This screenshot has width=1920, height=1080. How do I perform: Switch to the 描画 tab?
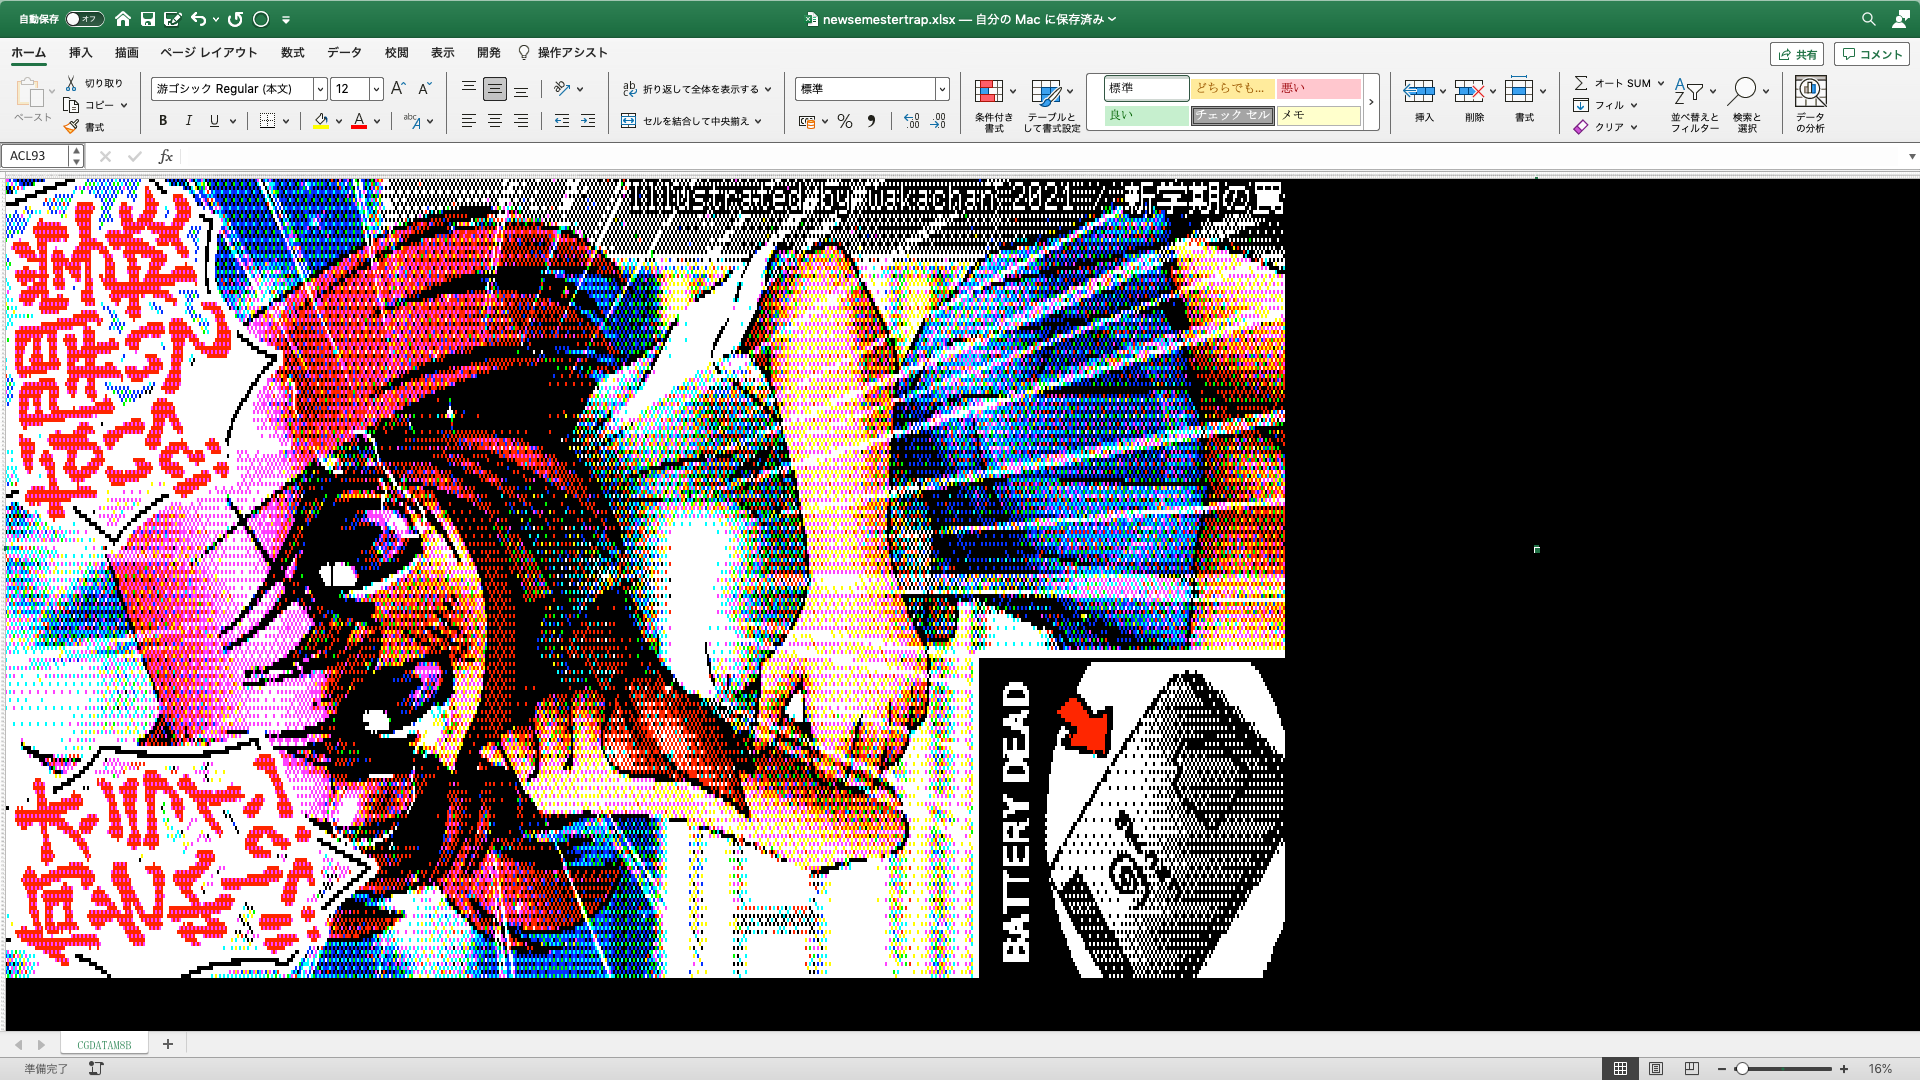point(126,52)
